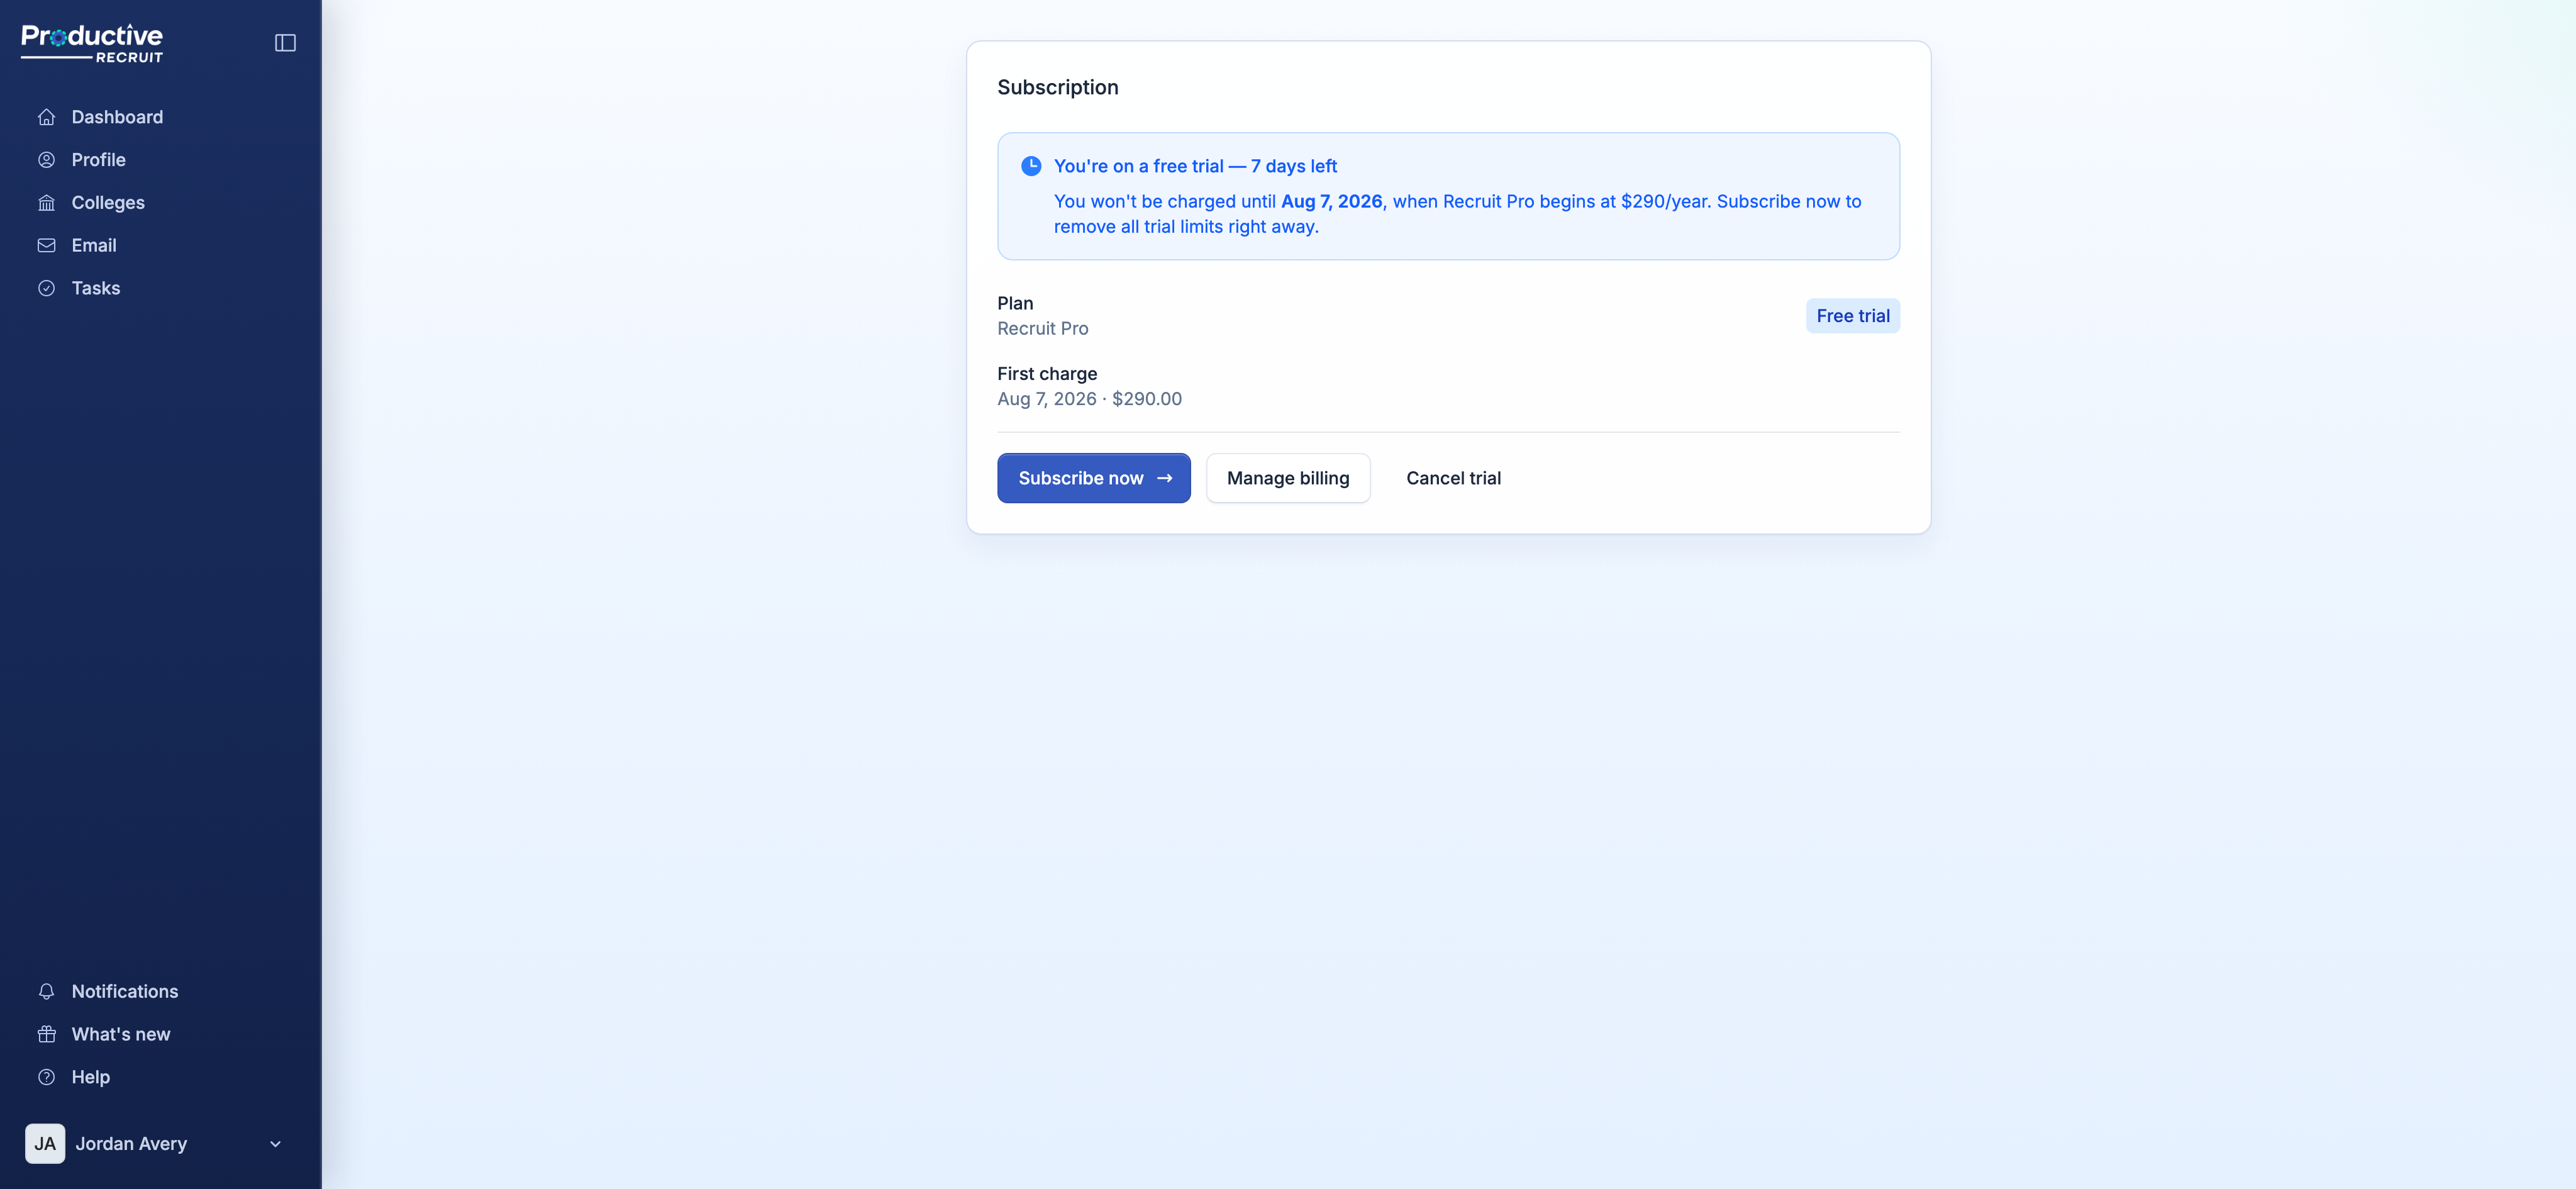Click the Tasks checkmark icon
The width and height of the screenshot is (2576, 1189).
point(46,288)
